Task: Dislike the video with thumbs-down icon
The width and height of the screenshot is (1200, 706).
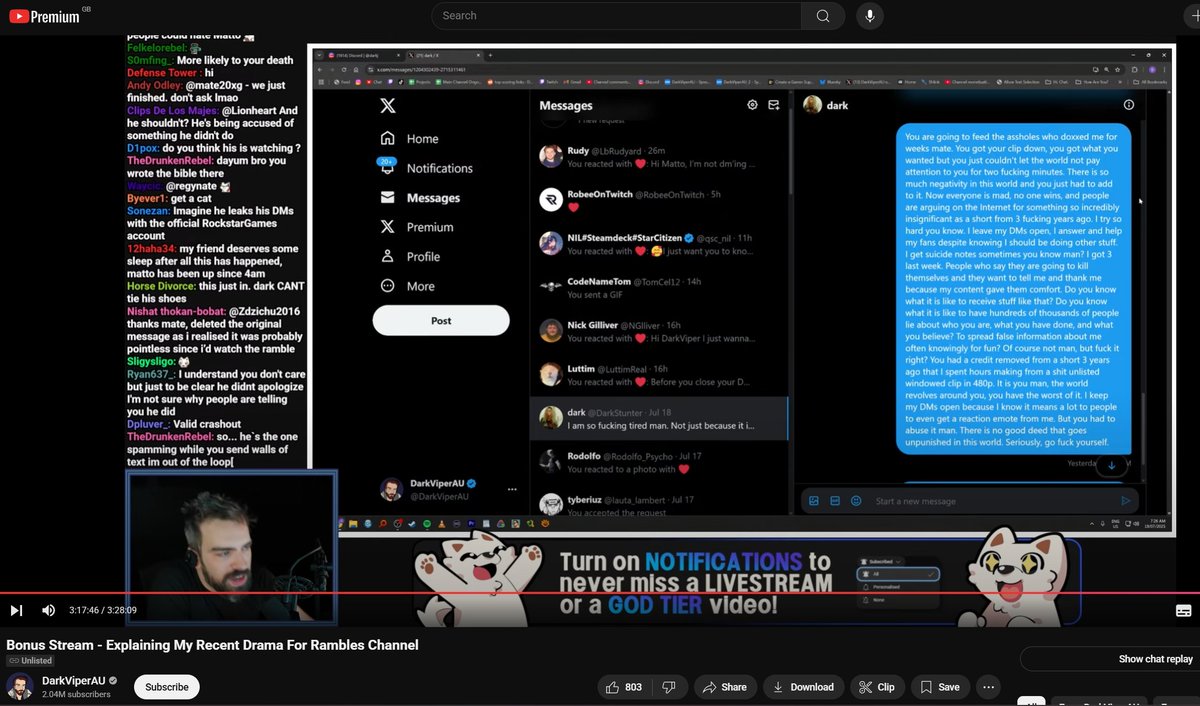Action: (x=670, y=687)
